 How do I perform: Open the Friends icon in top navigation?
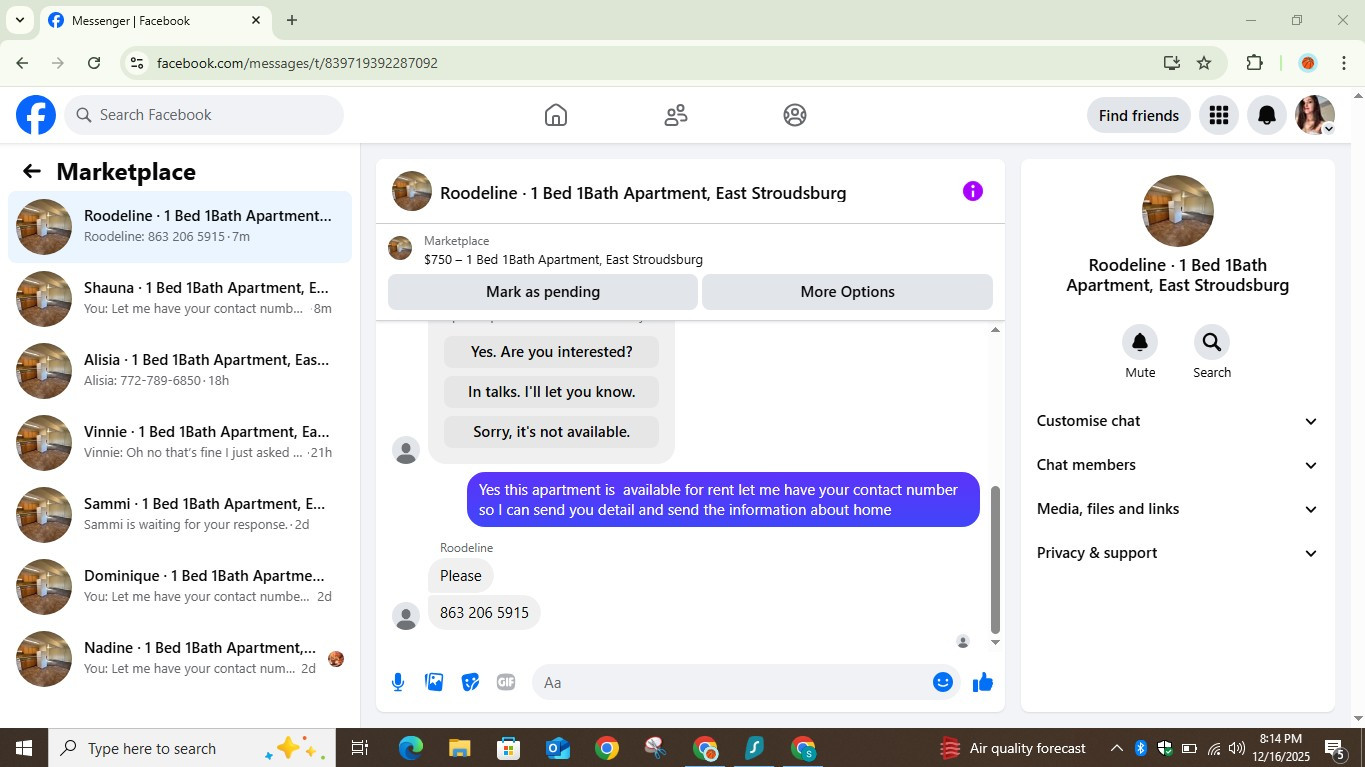click(x=676, y=115)
